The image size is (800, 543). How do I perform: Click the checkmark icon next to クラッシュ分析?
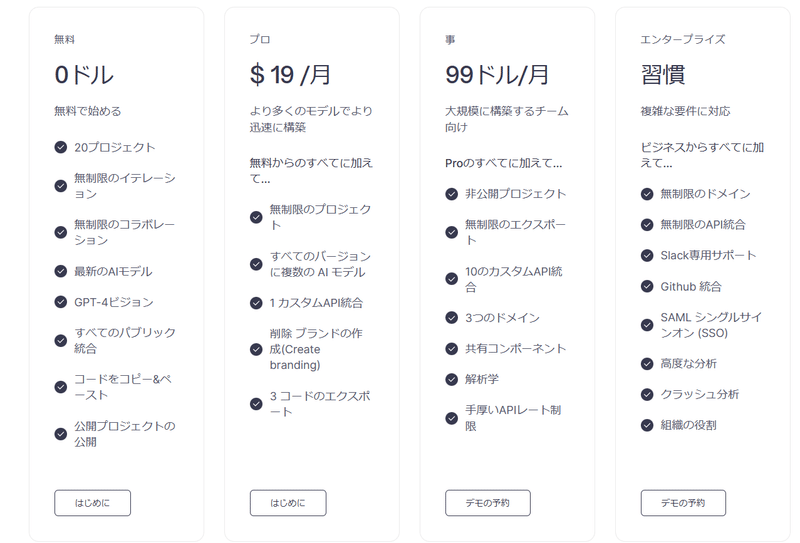point(647,394)
